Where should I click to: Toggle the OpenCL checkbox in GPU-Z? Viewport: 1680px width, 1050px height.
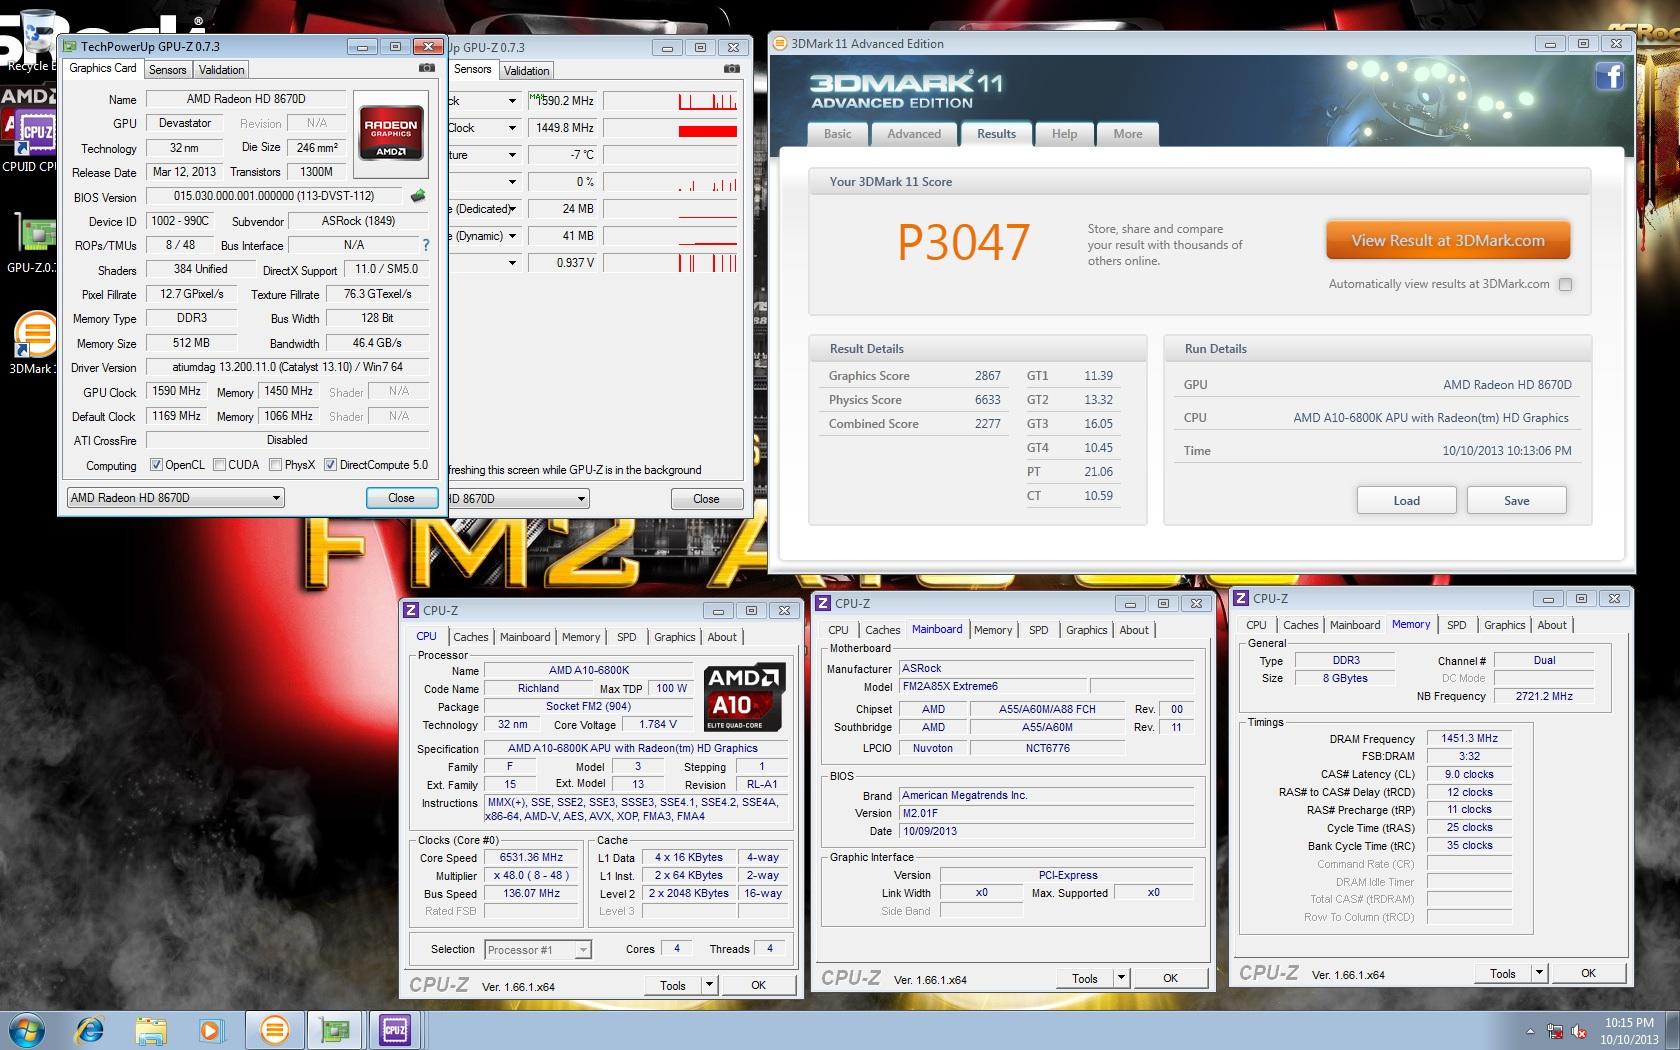point(156,465)
